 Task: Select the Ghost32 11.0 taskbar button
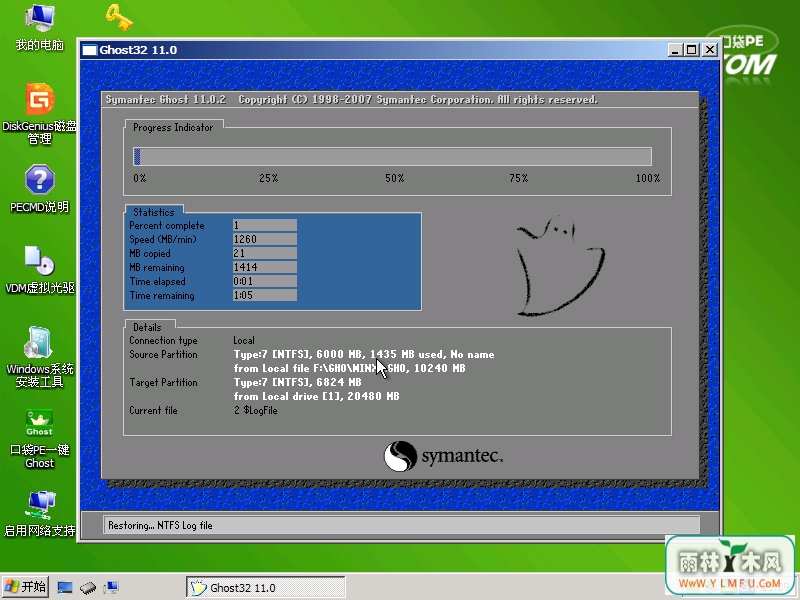(x=266, y=587)
